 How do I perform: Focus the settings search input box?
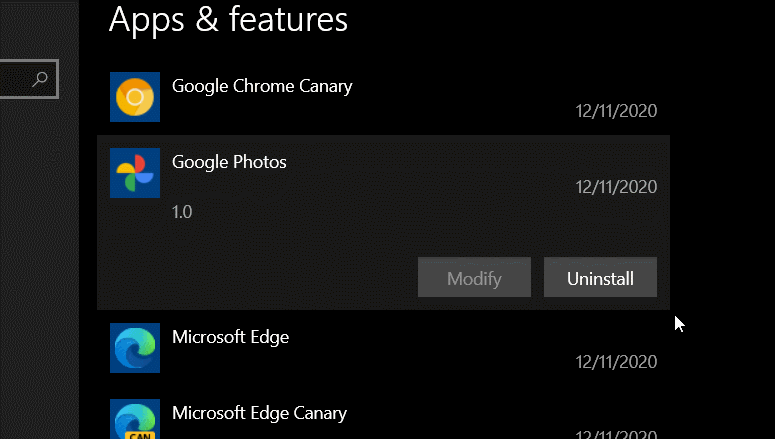(x=15, y=78)
